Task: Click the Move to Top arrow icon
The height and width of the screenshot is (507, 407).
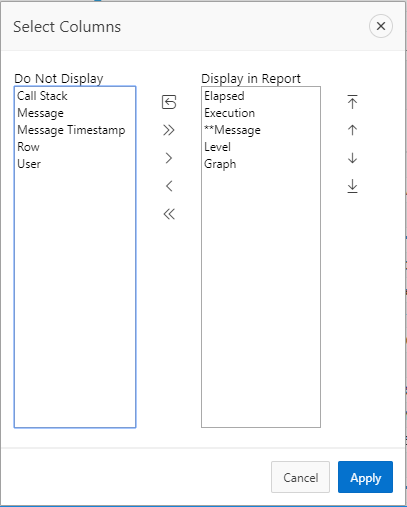Action: click(352, 102)
